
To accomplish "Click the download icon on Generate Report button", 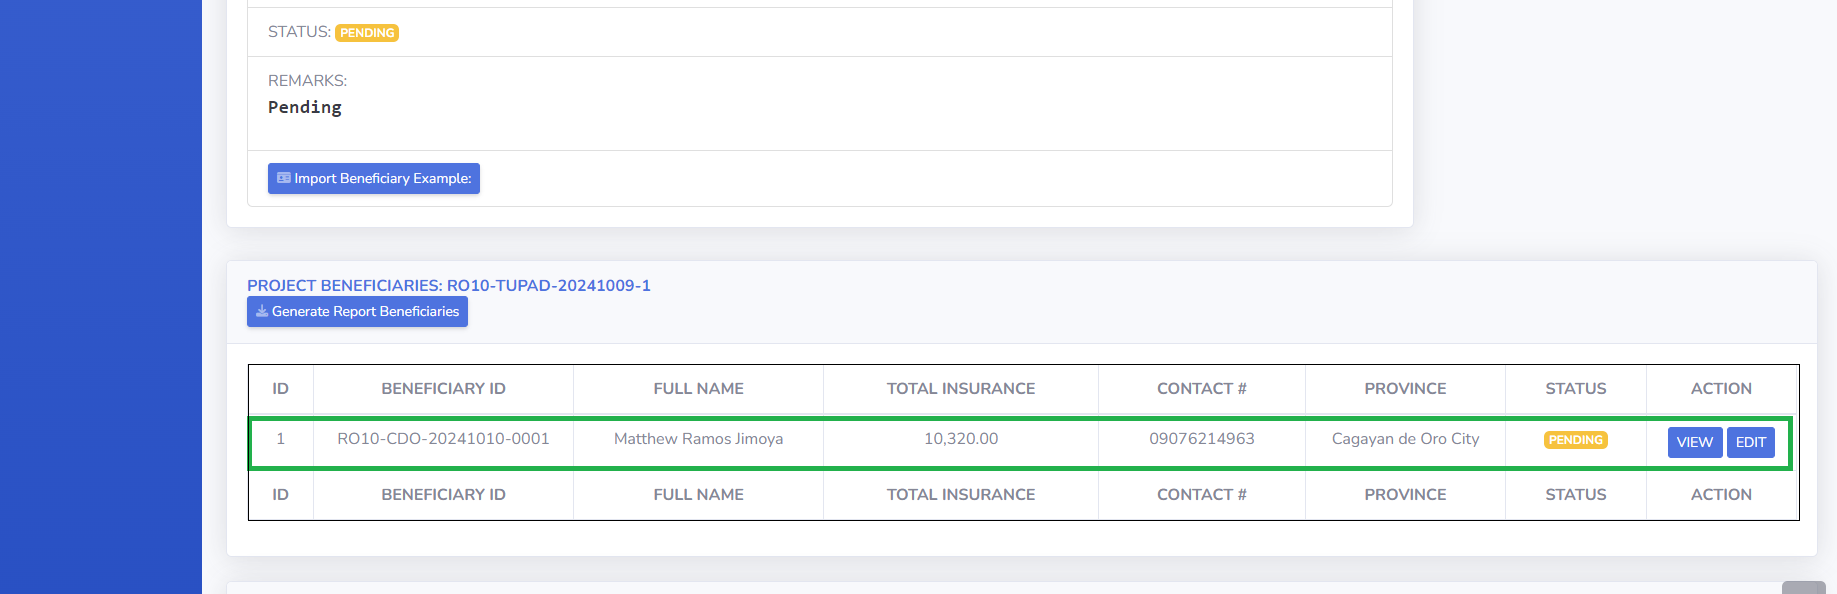I will click(x=262, y=311).
